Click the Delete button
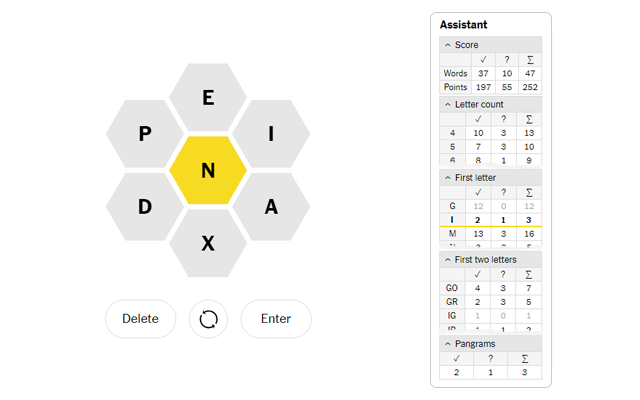The height and width of the screenshot is (400, 640). pos(140,319)
